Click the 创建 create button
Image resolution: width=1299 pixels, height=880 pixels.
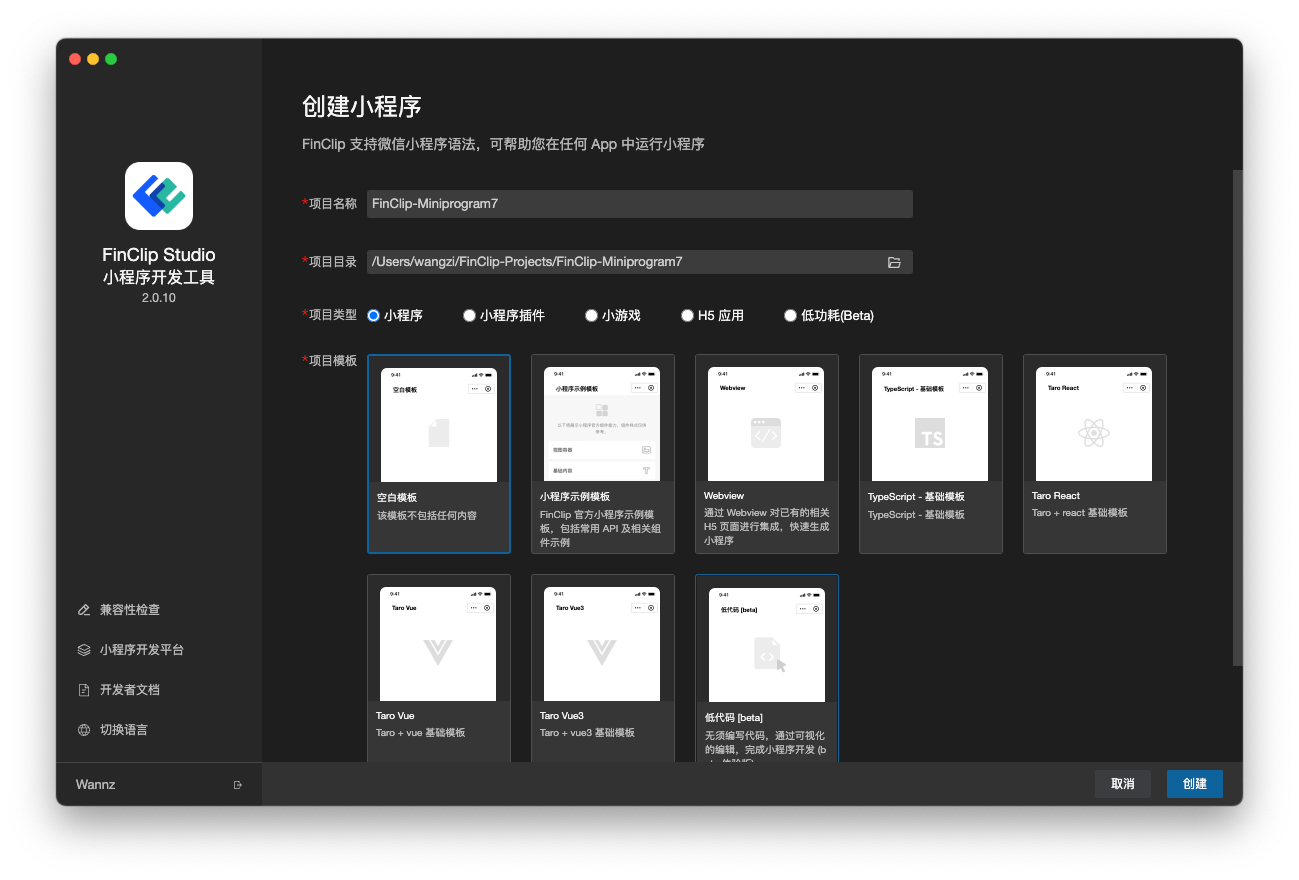[1194, 784]
